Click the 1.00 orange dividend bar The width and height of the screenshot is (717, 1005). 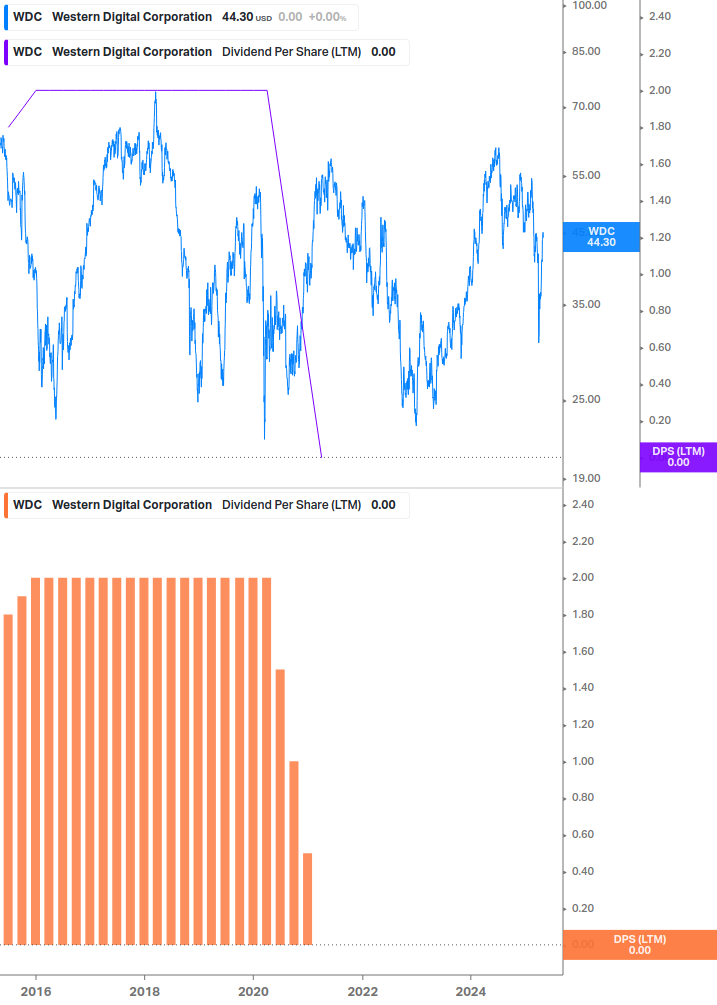click(294, 853)
